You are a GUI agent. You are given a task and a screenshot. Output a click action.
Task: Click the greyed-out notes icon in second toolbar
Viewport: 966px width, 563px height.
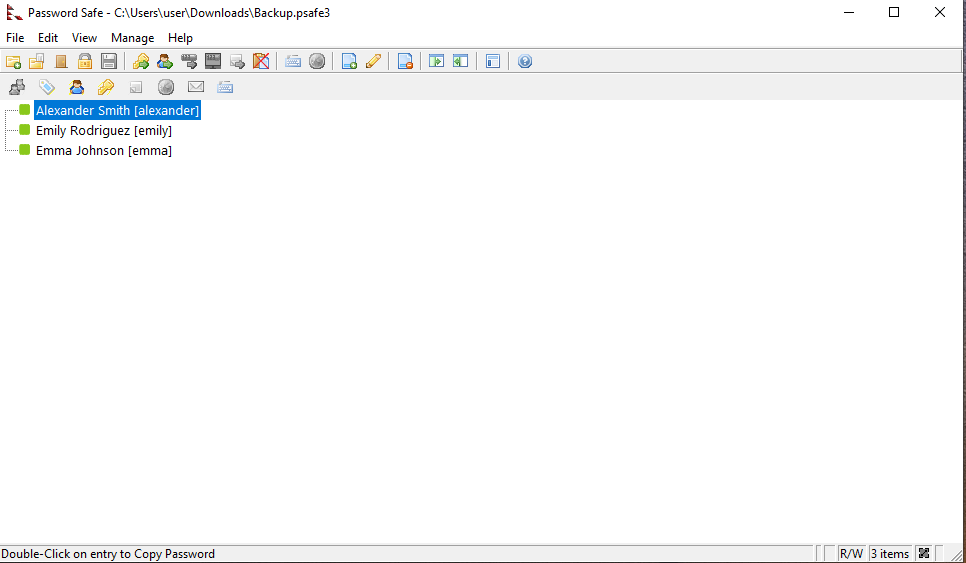click(x=136, y=87)
